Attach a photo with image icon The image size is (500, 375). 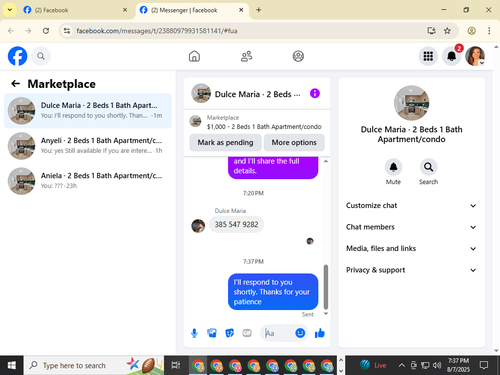click(212, 333)
